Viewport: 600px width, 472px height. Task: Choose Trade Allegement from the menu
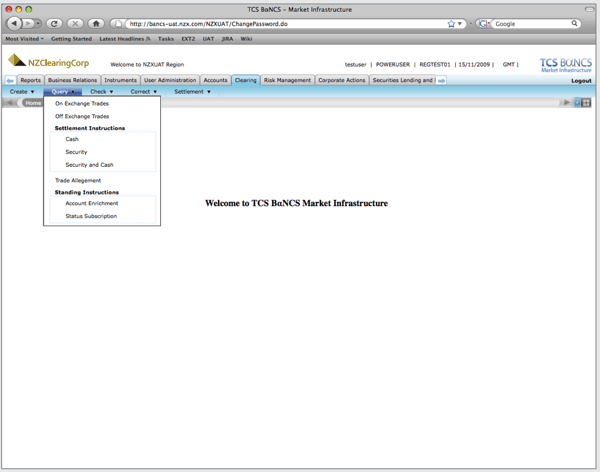(78, 180)
